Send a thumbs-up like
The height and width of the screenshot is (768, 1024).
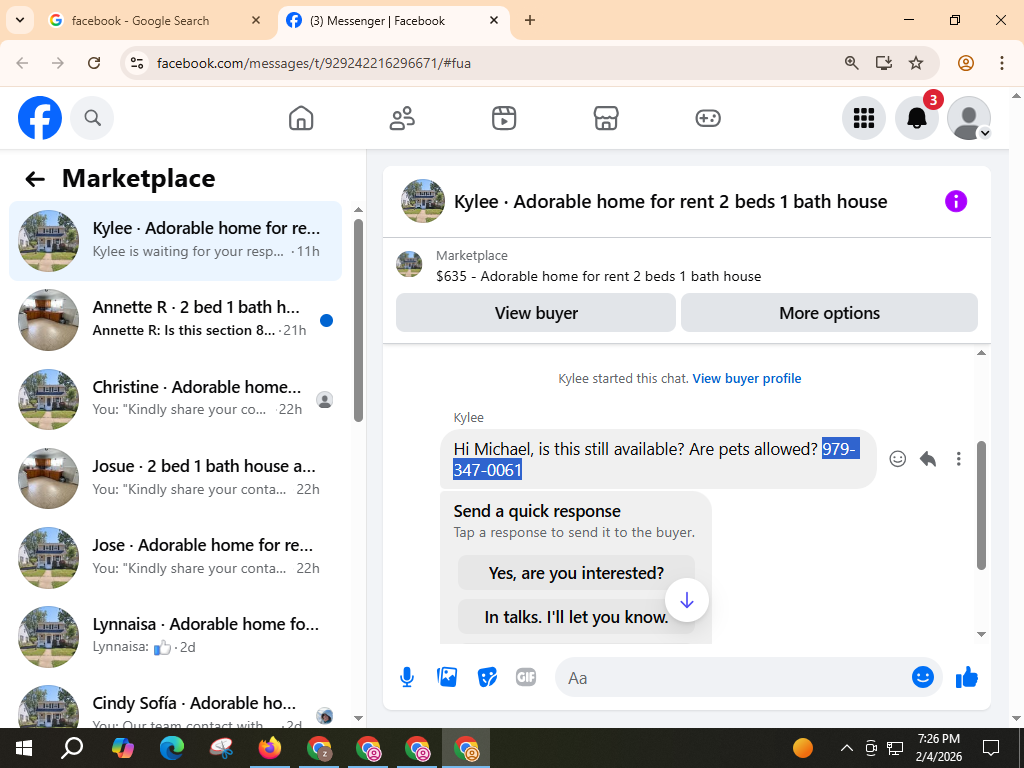(967, 677)
